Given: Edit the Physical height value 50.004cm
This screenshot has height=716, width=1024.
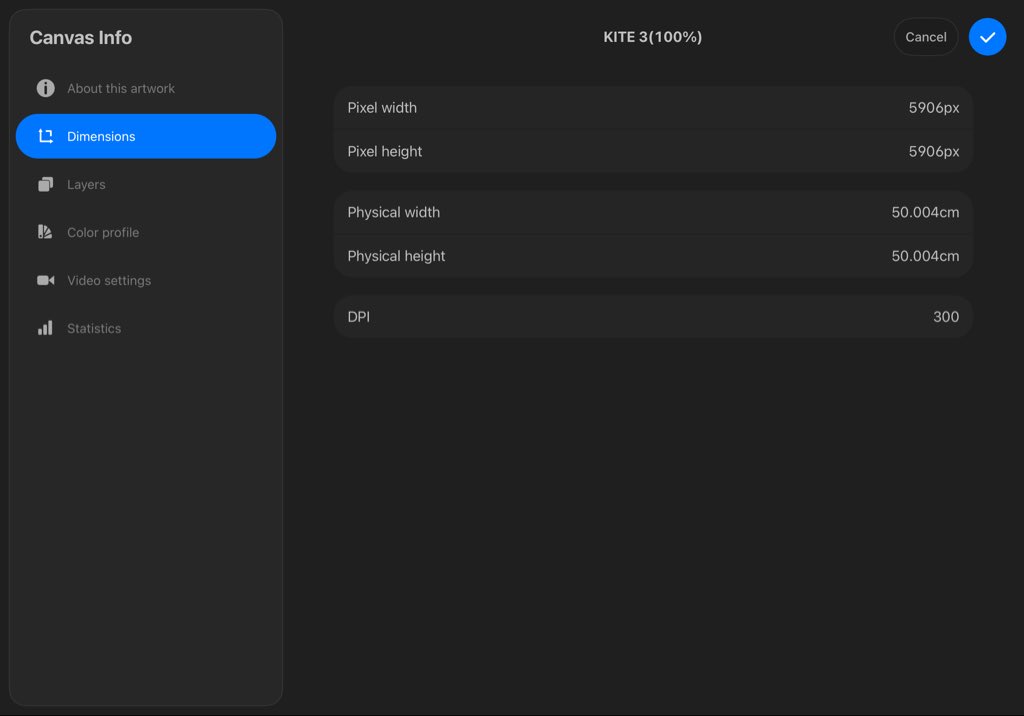Looking at the screenshot, I should 925,256.
